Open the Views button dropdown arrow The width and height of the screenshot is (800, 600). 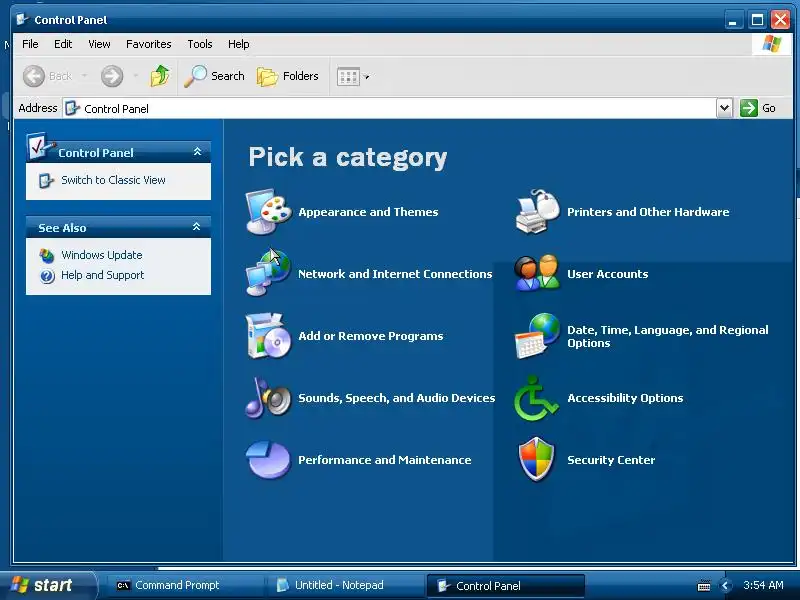366,77
